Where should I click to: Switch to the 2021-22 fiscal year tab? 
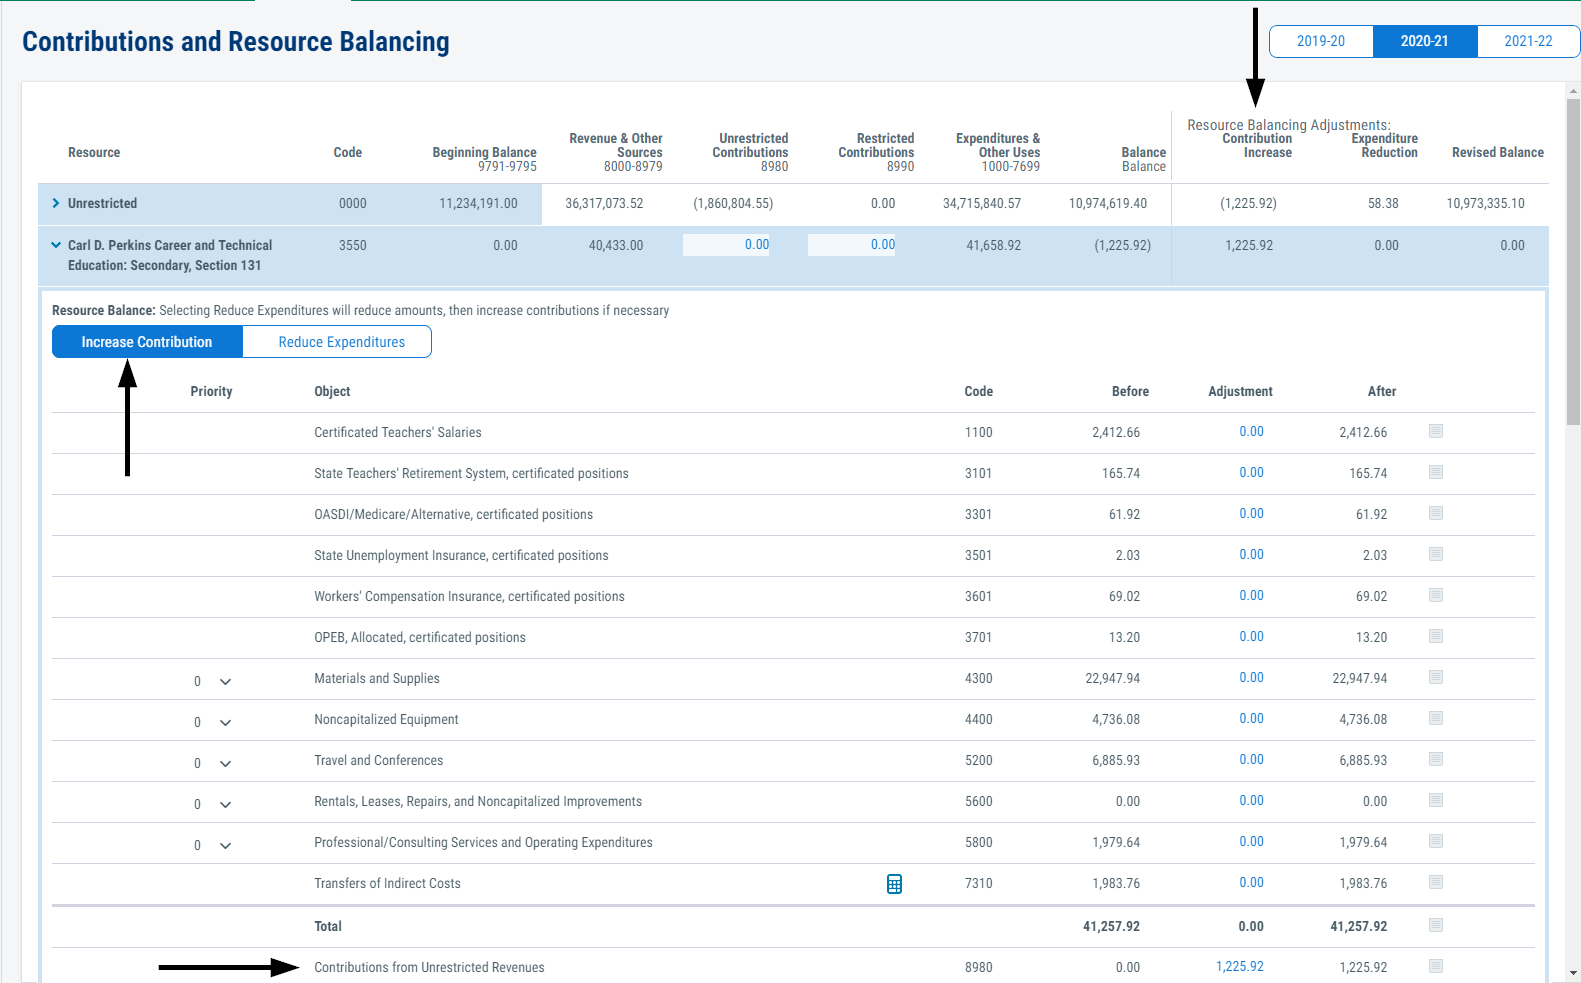click(1528, 41)
